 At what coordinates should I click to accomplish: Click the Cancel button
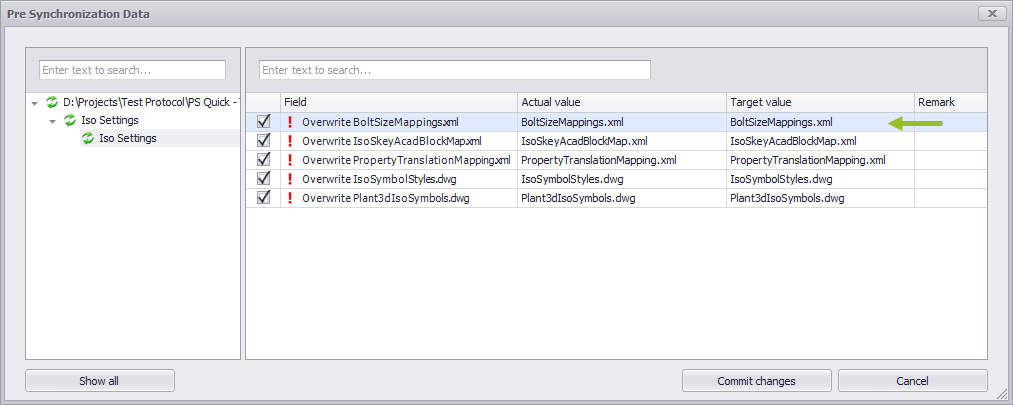tap(912, 380)
